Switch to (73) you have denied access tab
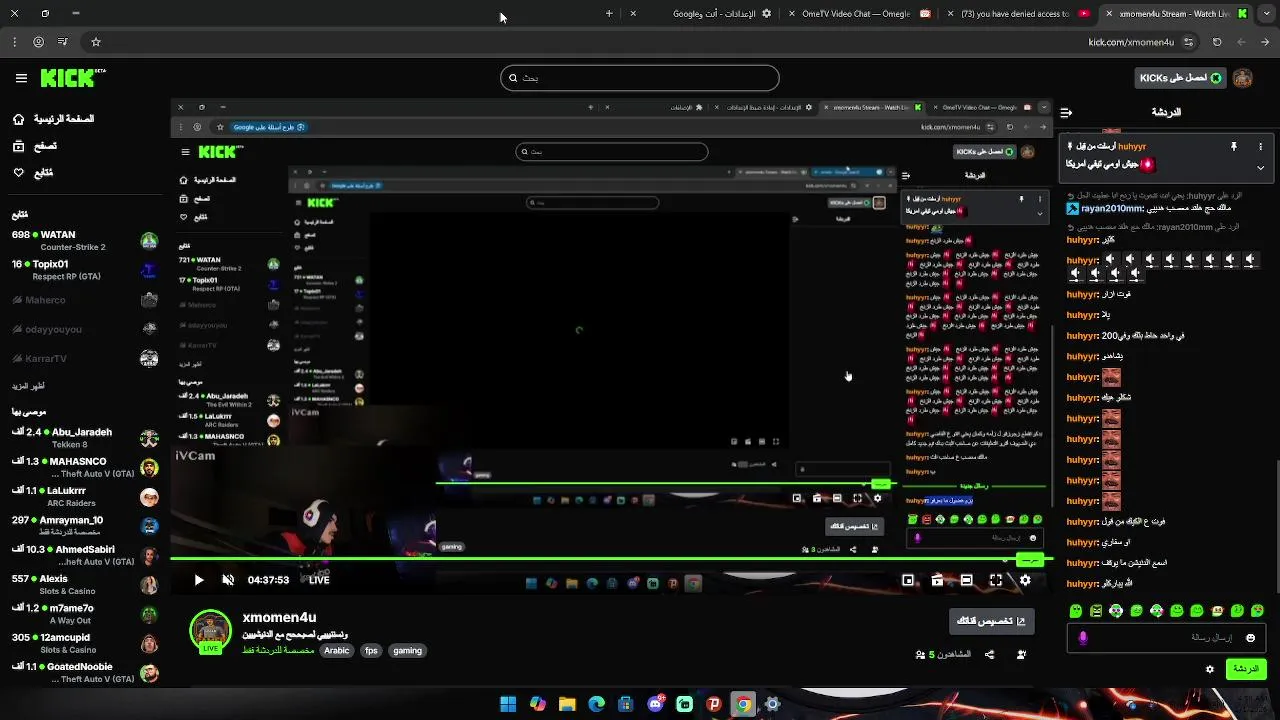1280x720 pixels. click(1018, 14)
